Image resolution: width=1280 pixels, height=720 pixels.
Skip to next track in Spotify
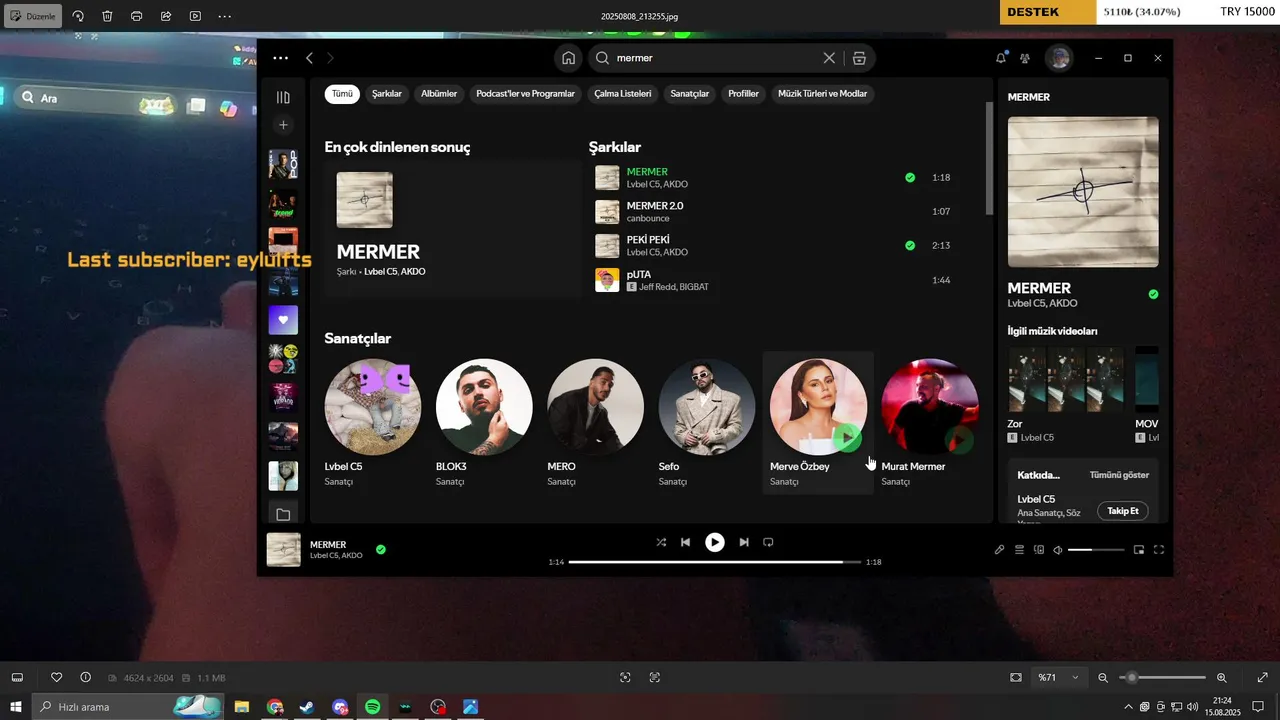[744, 542]
